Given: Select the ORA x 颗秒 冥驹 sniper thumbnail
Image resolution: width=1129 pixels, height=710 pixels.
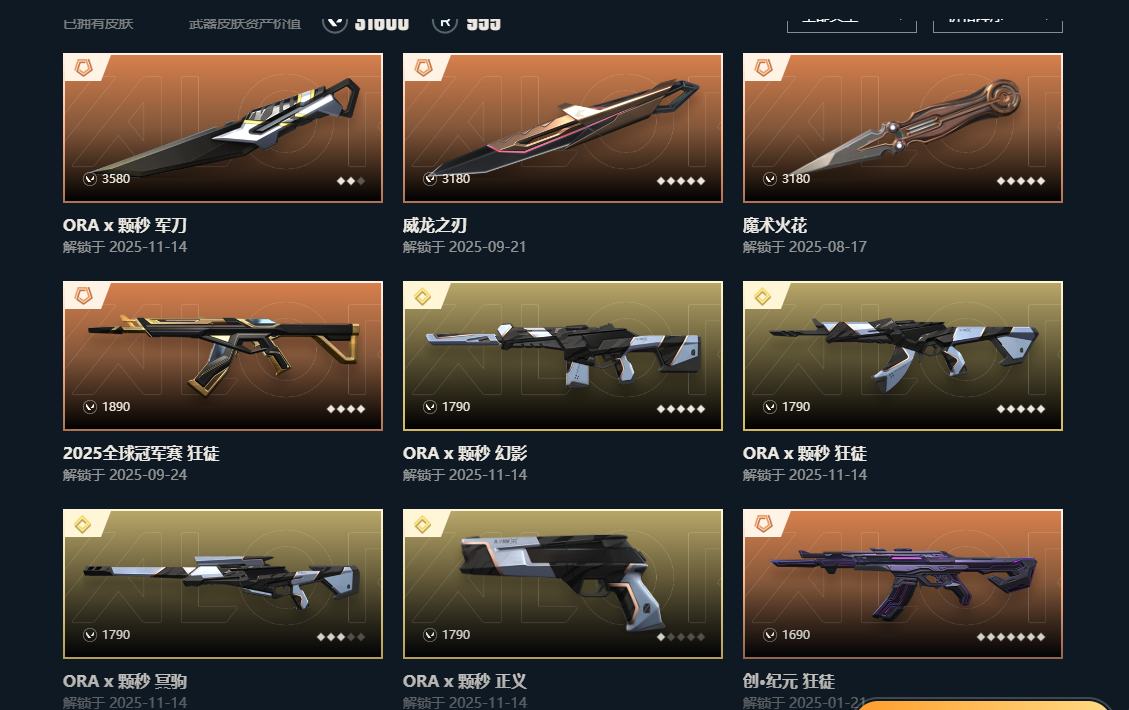Looking at the screenshot, I should pos(222,584).
